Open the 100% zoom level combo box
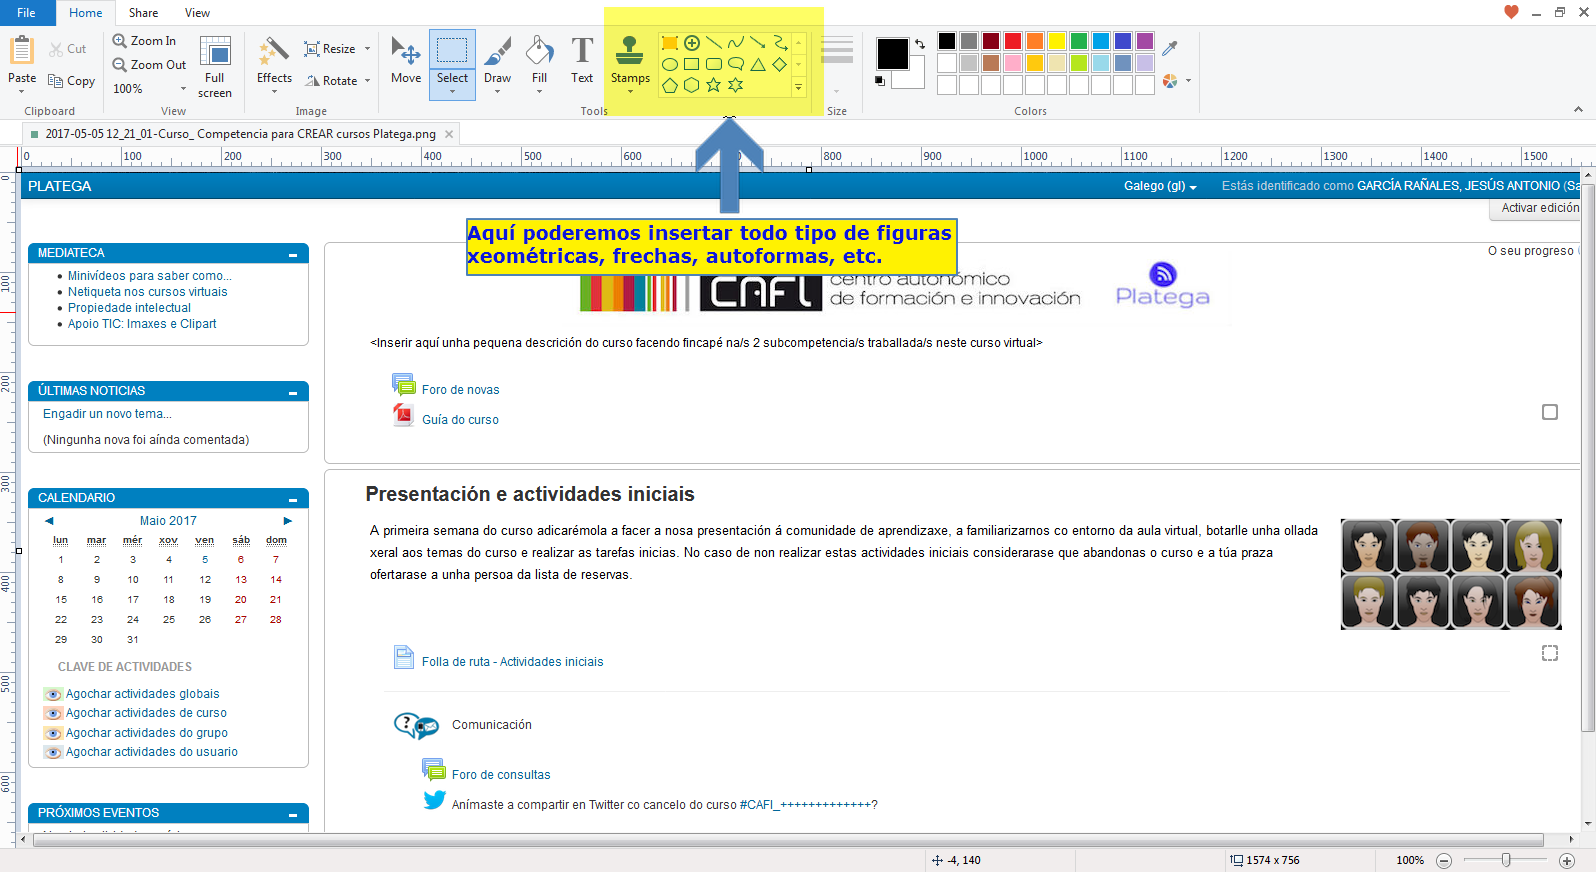 150,89
